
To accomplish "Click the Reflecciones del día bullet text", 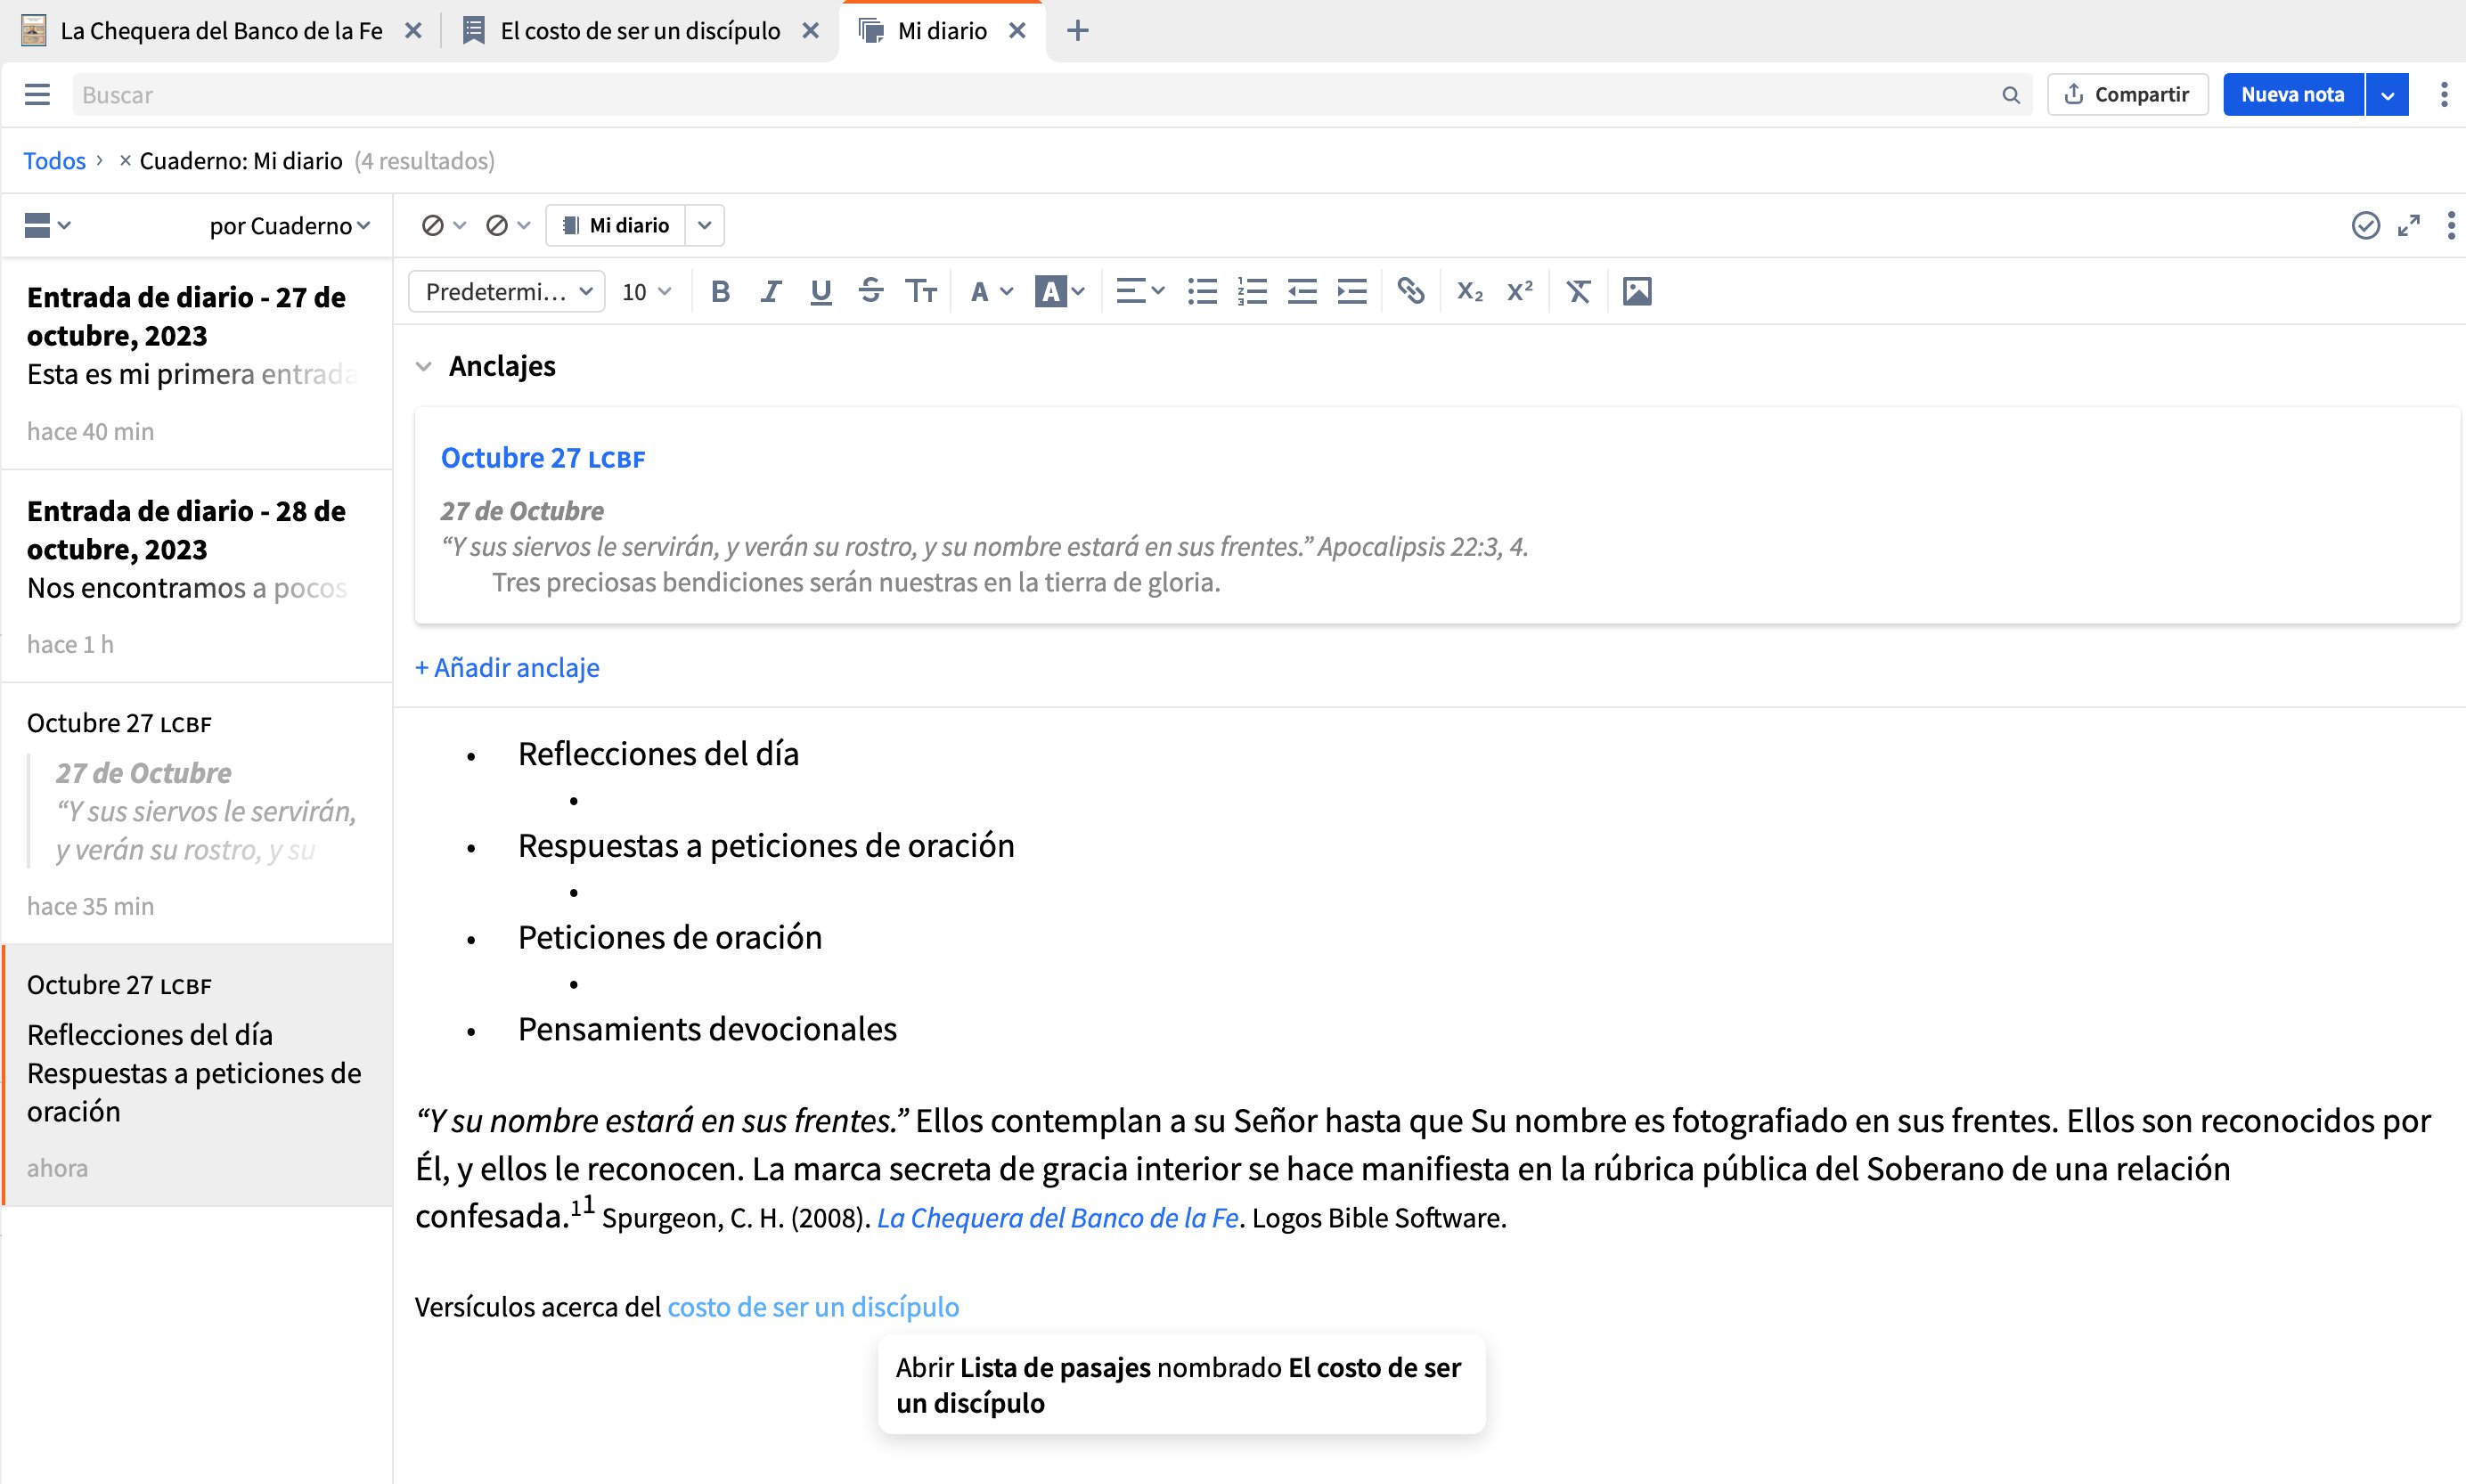I will [x=658, y=753].
